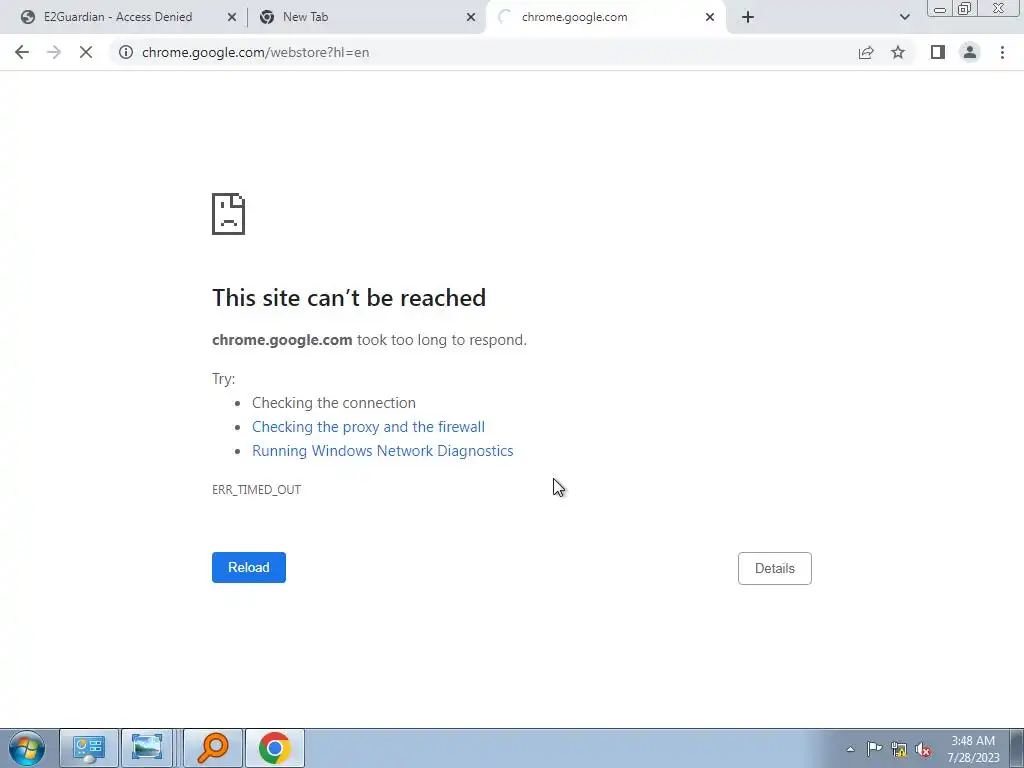Open Checking the proxy and the firewall link
1024x768 pixels.
(368, 426)
